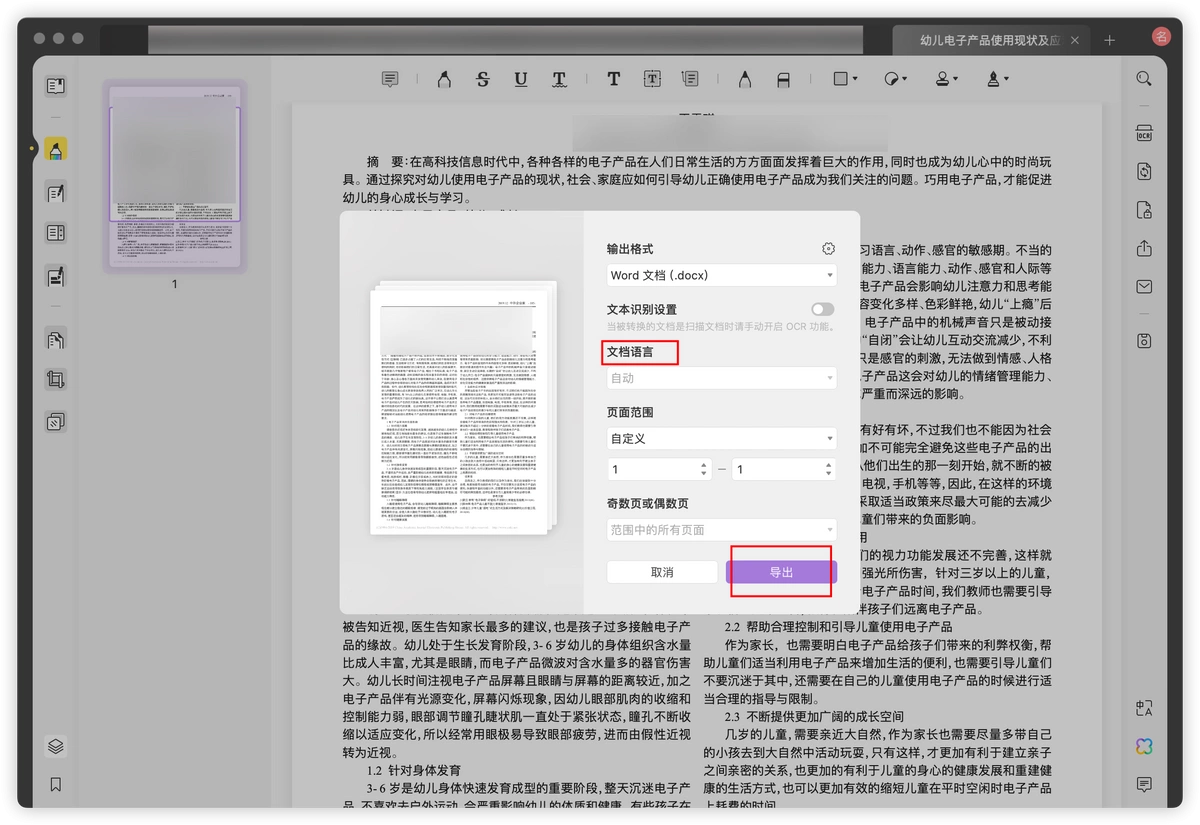Select the Crop Pages tool in sidebar
The height and width of the screenshot is (825, 1200).
[56, 380]
